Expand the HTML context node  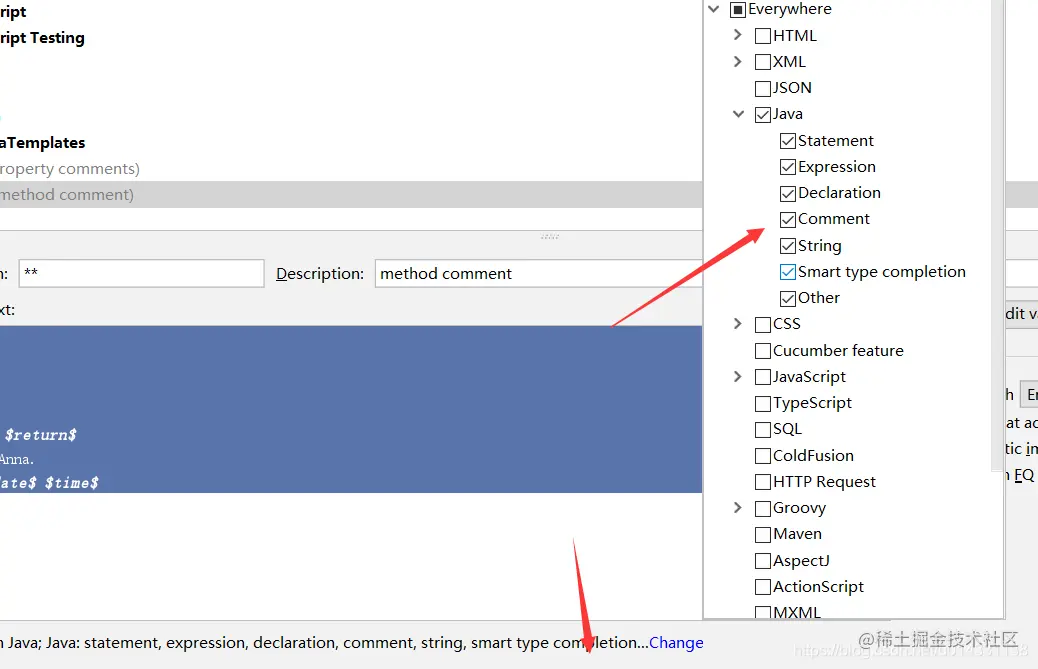[737, 35]
